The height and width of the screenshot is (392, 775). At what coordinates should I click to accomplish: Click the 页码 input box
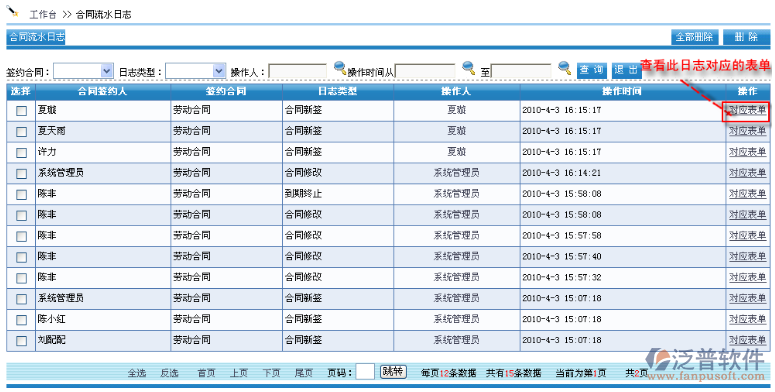[365, 372]
